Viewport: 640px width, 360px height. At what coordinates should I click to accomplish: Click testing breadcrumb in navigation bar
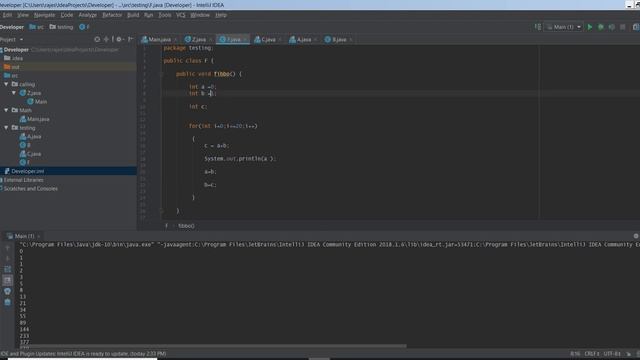pyautogui.click(x=61, y=27)
